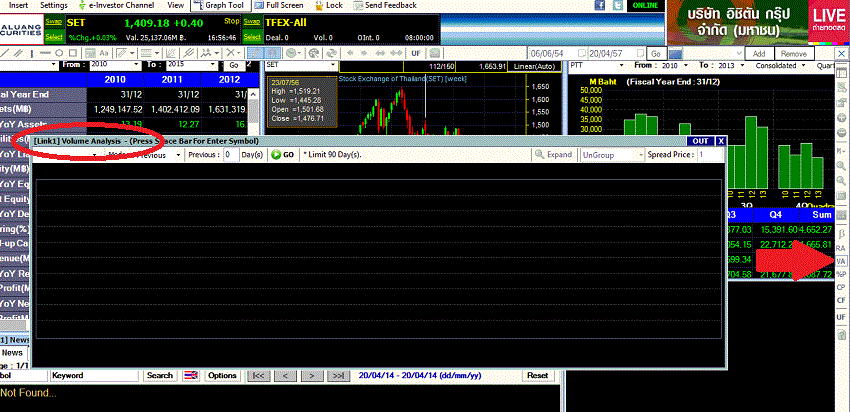
Task: Click the CF icon in right sidebar
Action: [x=841, y=300]
